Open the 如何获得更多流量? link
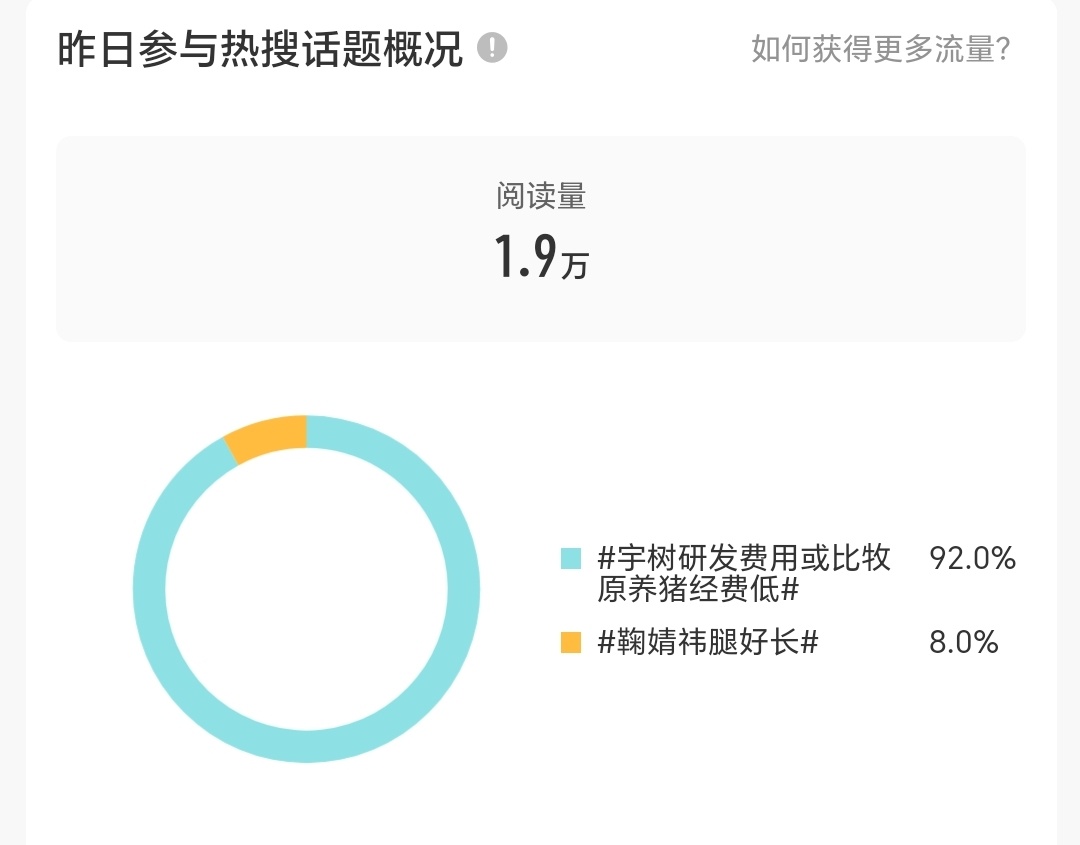 pos(880,49)
